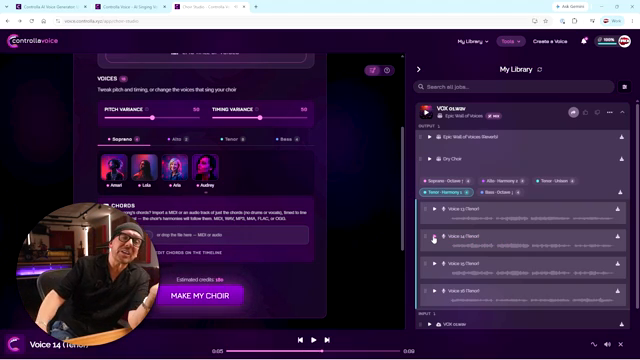Play the Voice 14 track in bottom player
The image size is (640, 360).
[x=313, y=340]
